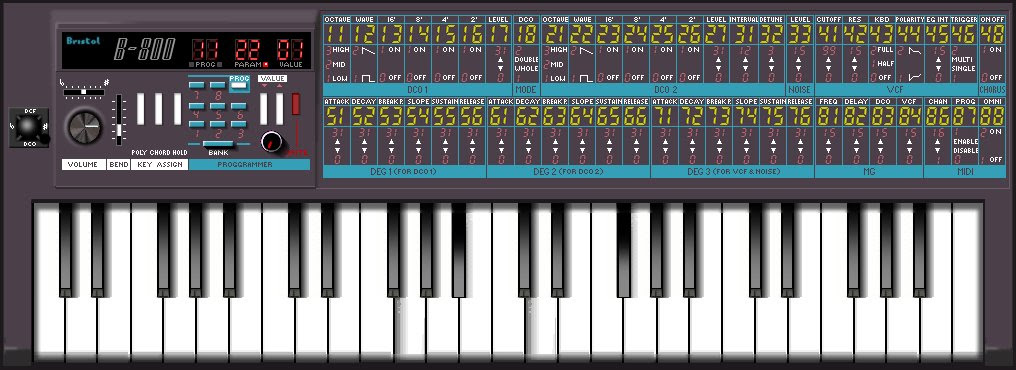Push the keypad button above number 6
This screenshot has width=1016, height=370.
[238, 106]
